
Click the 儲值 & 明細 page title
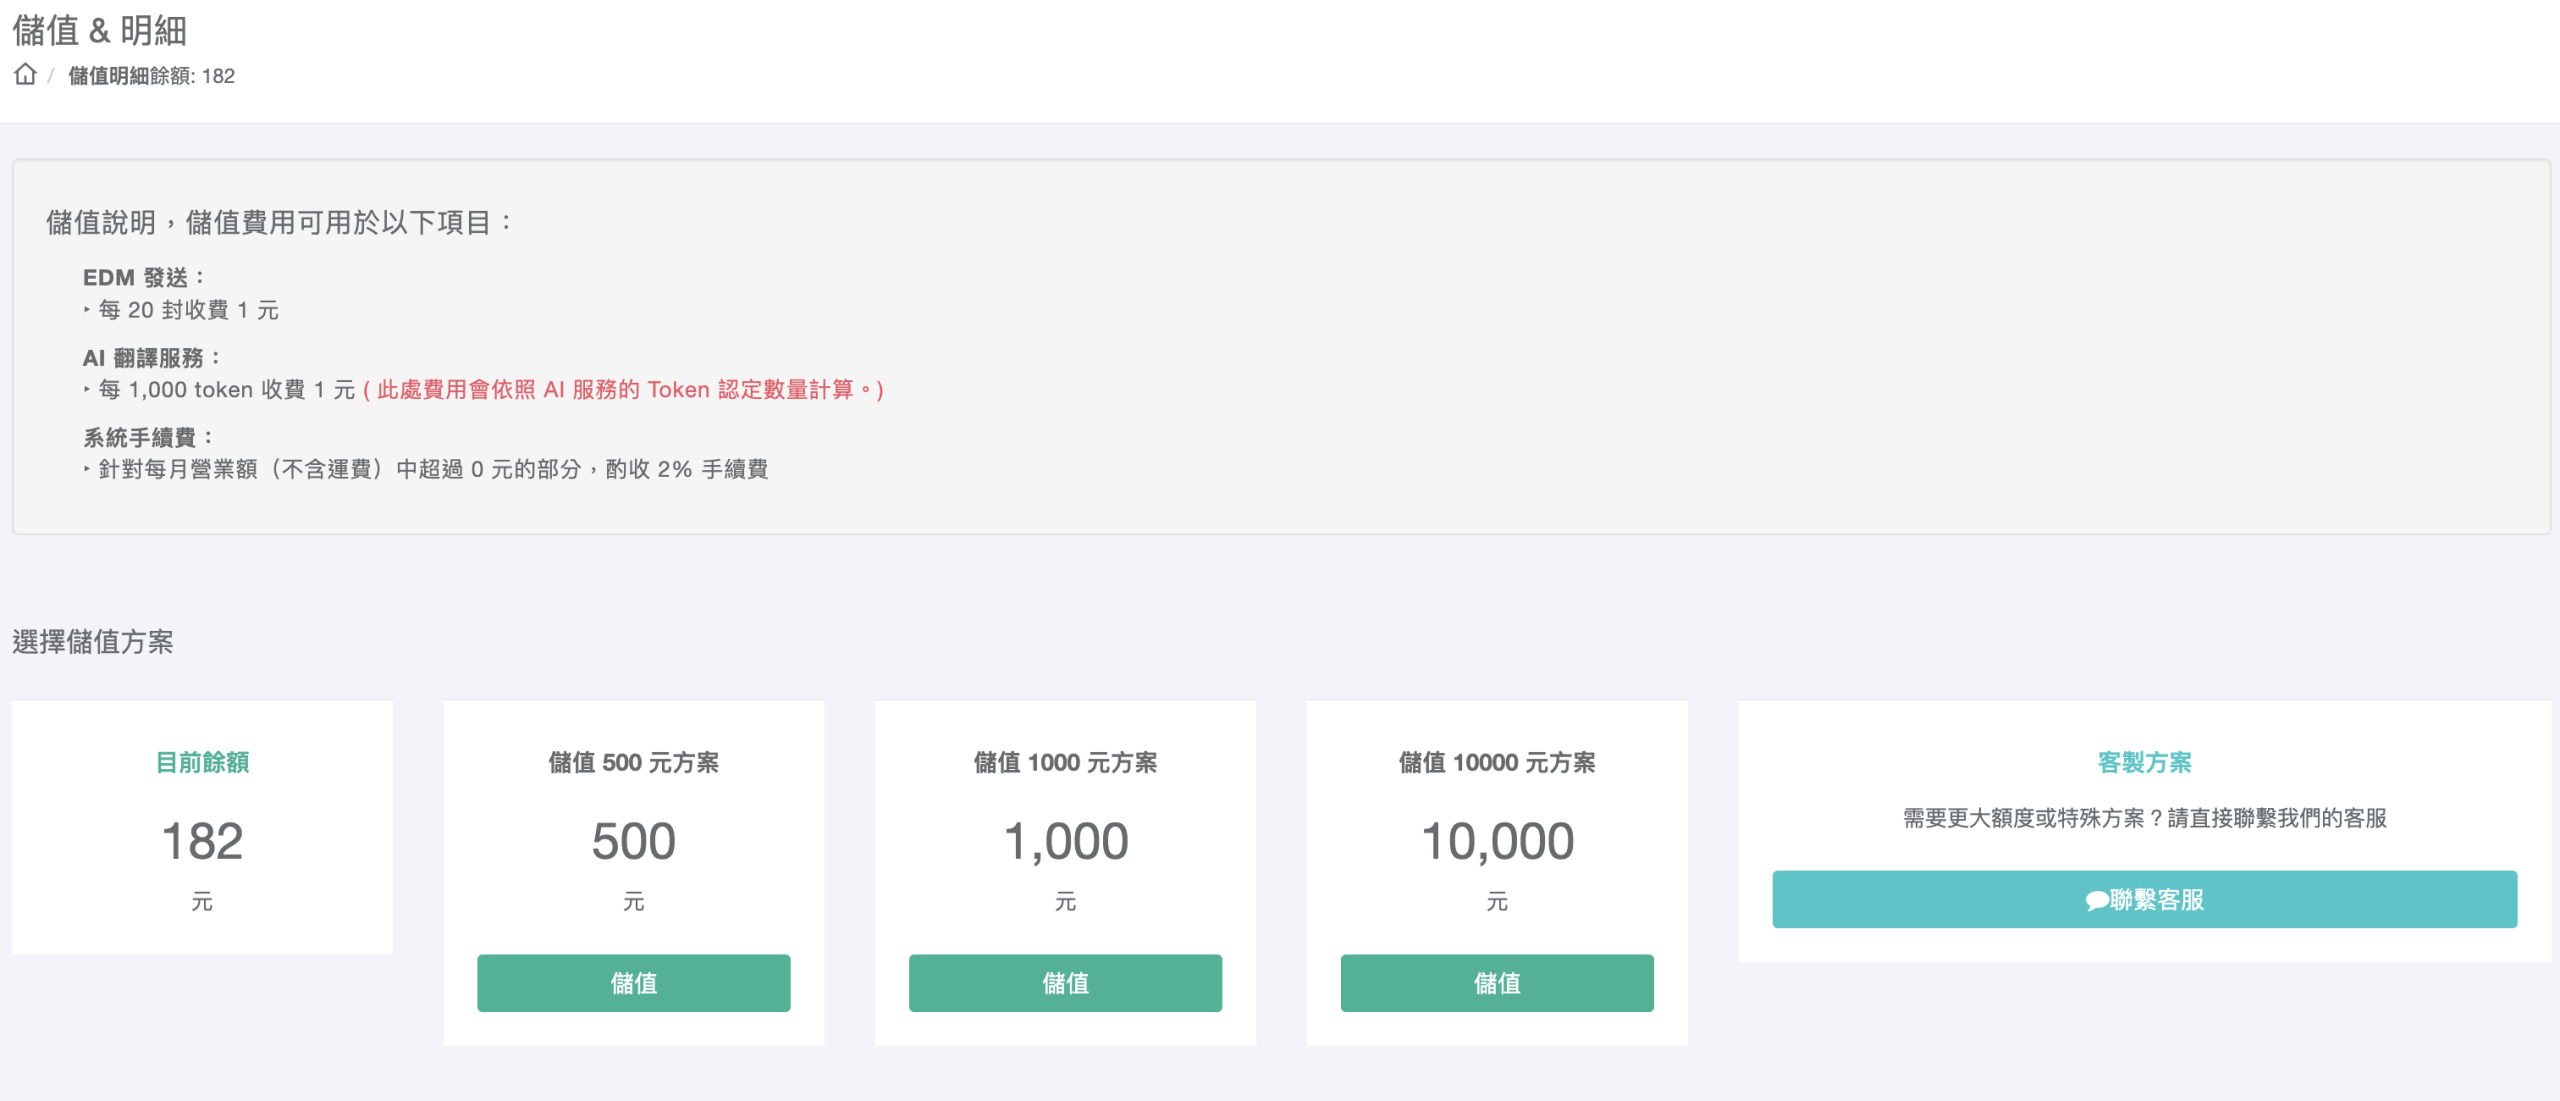pyautogui.click(x=99, y=30)
